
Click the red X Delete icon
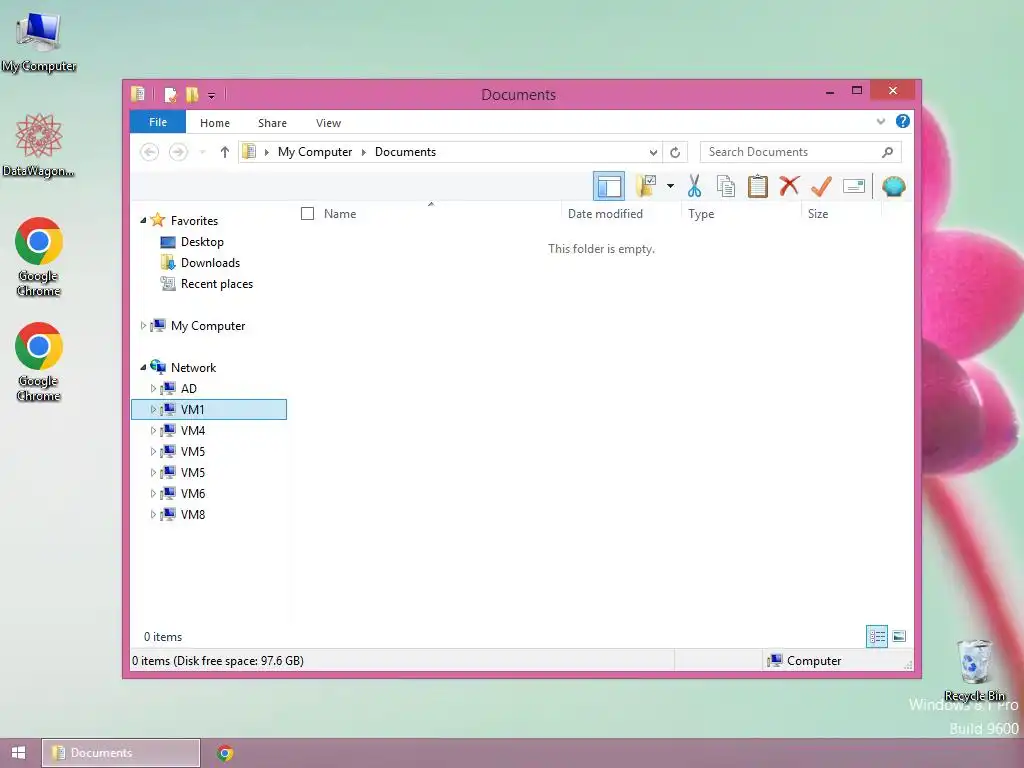pyautogui.click(x=789, y=186)
